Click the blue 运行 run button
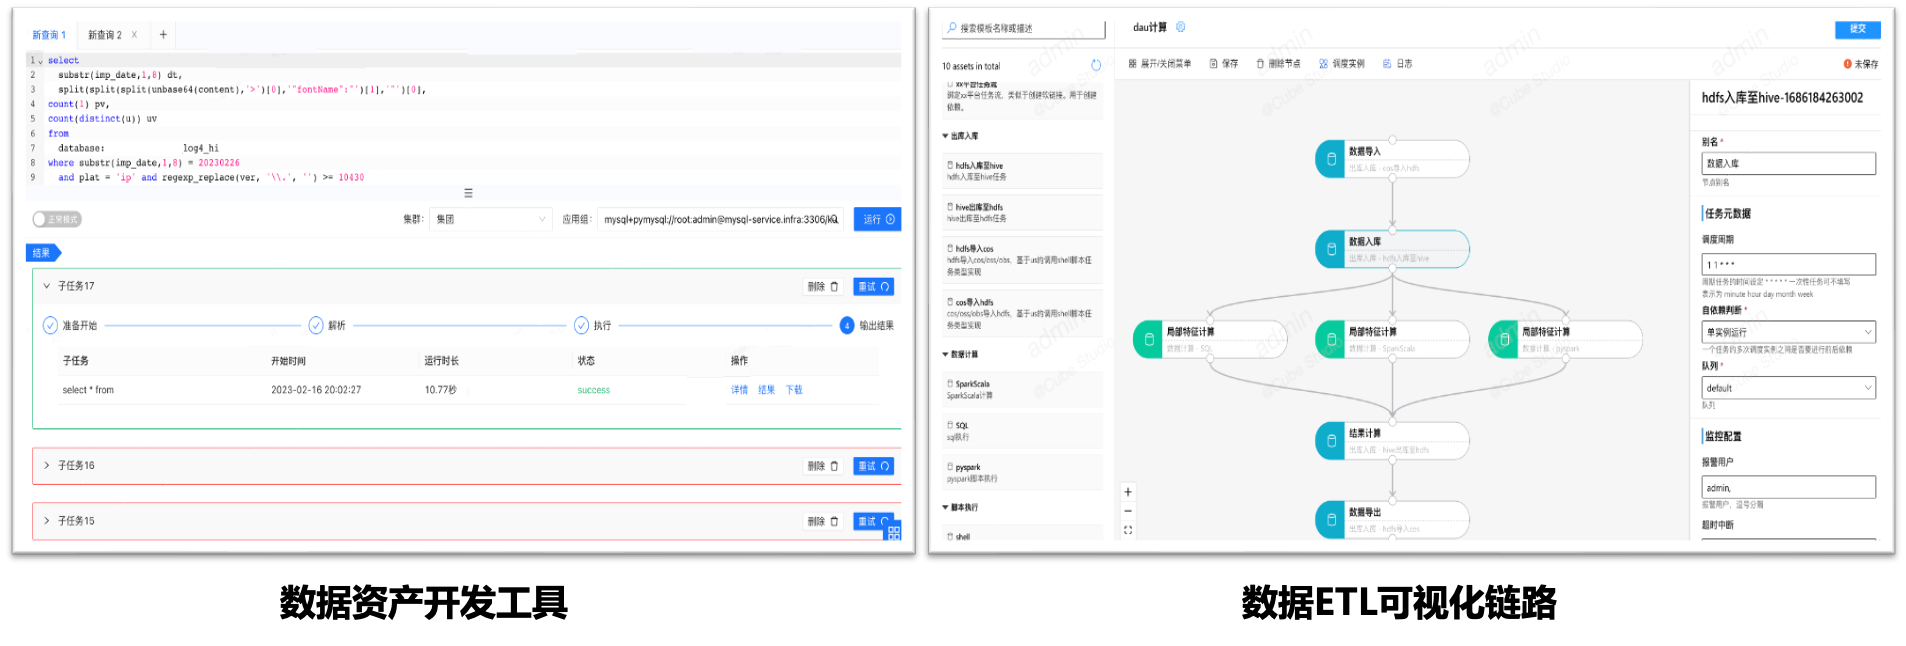The height and width of the screenshot is (646, 1906). 877,219
